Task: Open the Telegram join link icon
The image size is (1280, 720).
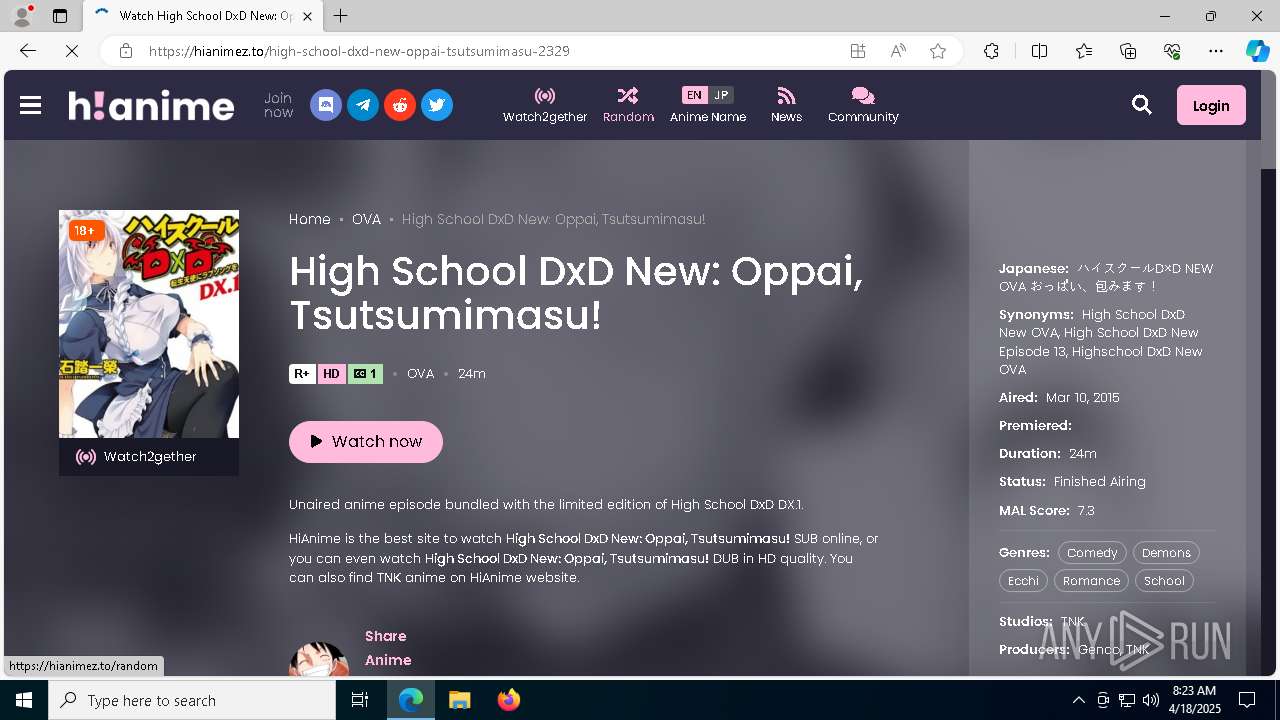Action: [x=363, y=105]
